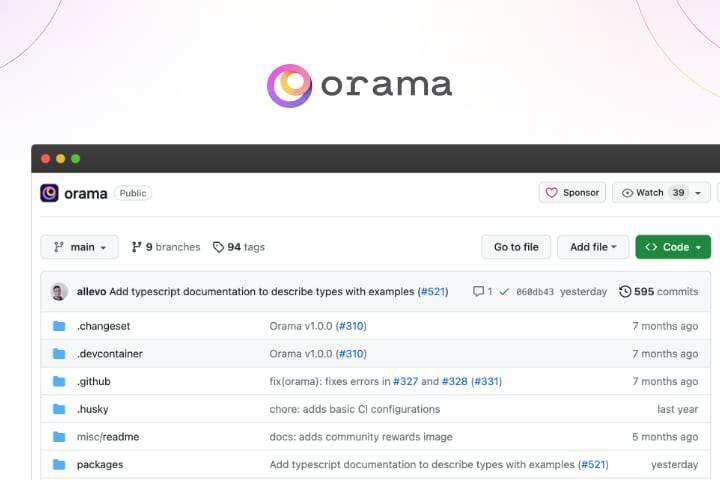Image resolution: width=720 pixels, height=480 pixels.
Task: Expand the Add file dropdown
Action: coord(593,247)
